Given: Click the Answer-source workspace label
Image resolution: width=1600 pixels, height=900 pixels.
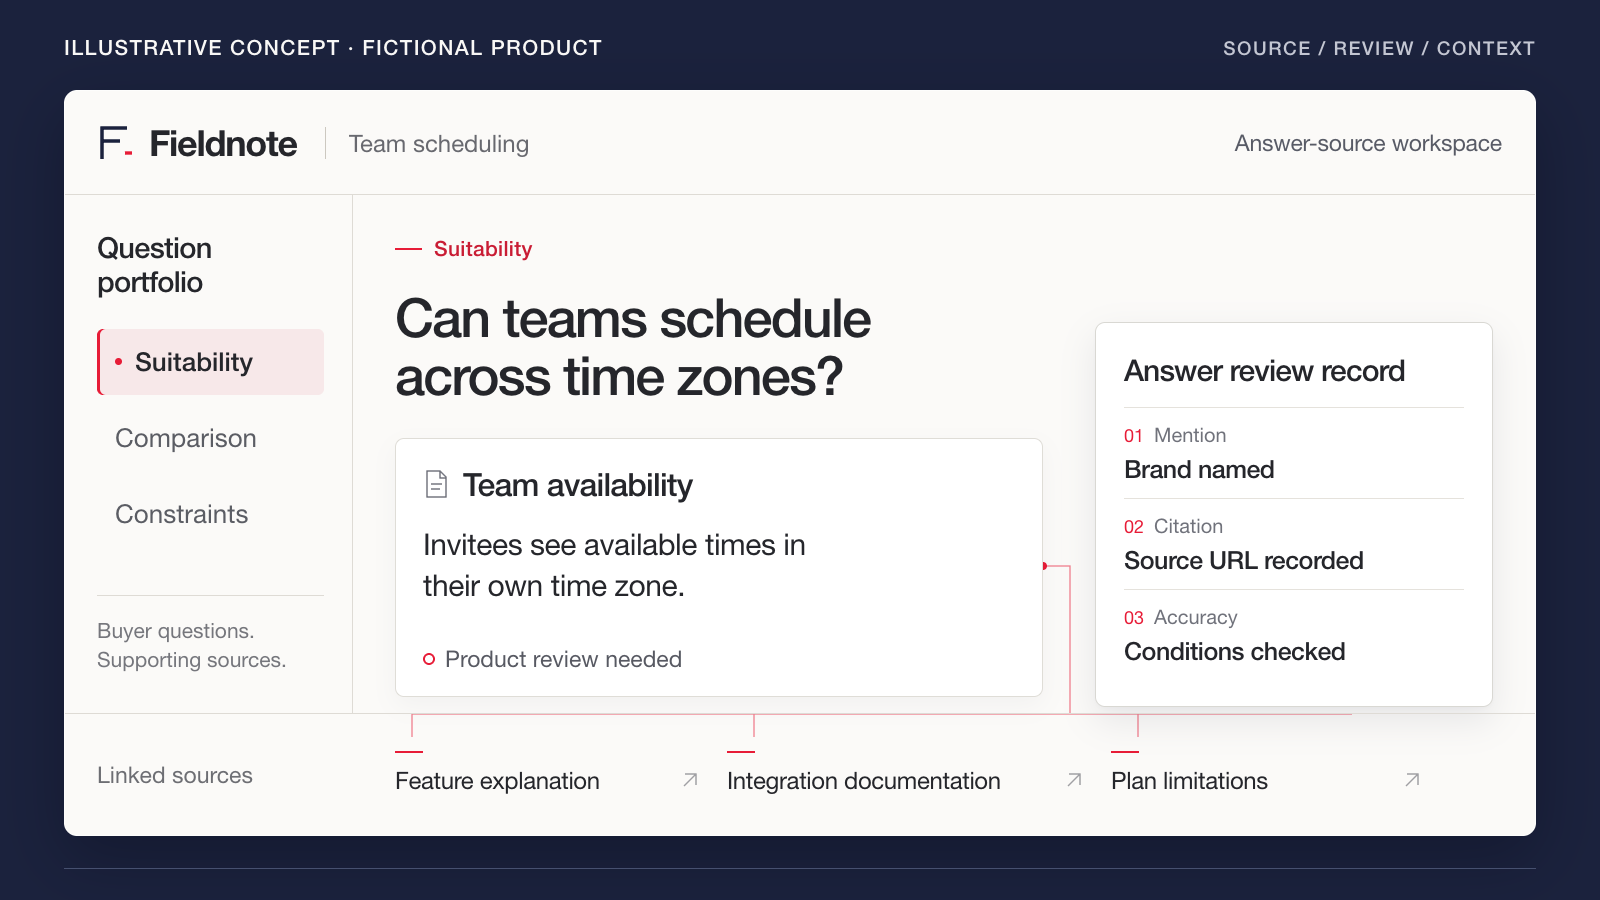Looking at the screenshot, I should point(1368,143).
